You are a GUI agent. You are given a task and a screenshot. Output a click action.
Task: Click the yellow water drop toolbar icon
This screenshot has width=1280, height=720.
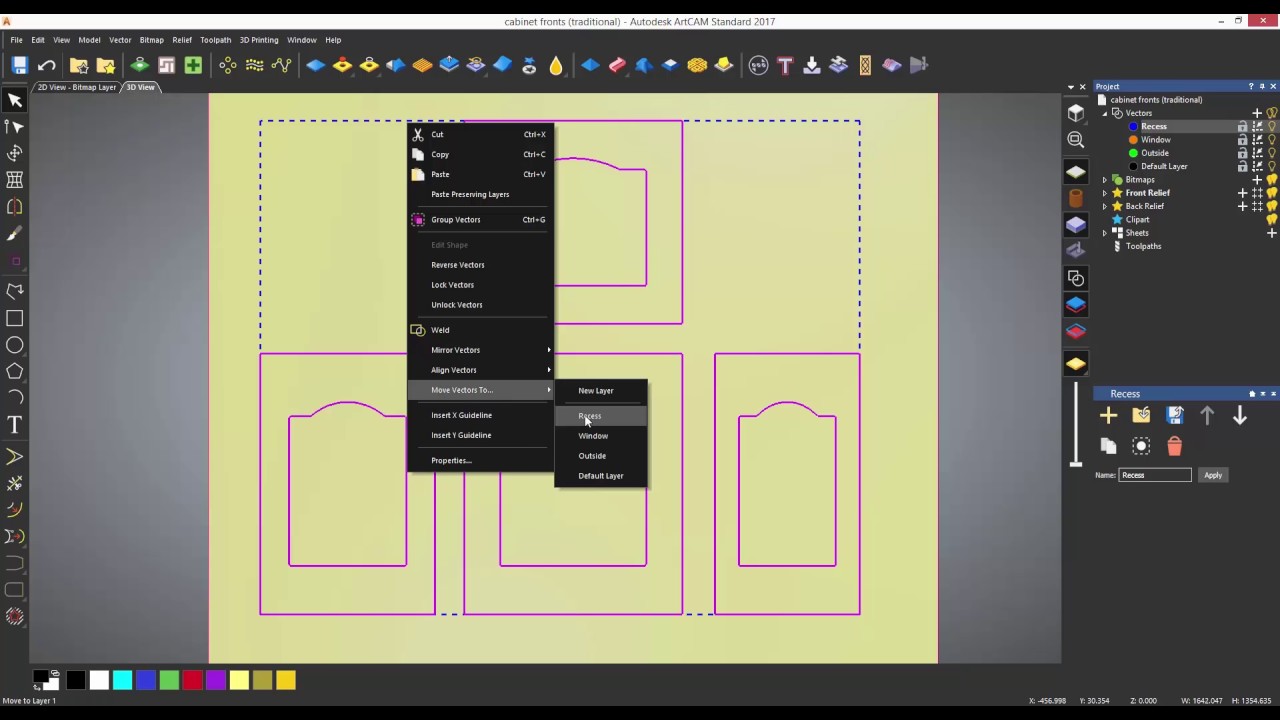(x=556, y=66)
